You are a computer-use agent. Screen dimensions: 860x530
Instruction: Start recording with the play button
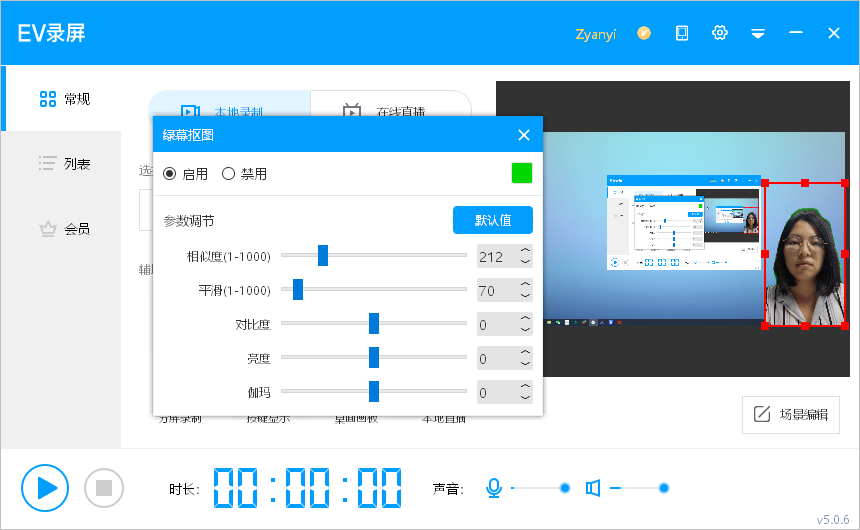[45, 488]
